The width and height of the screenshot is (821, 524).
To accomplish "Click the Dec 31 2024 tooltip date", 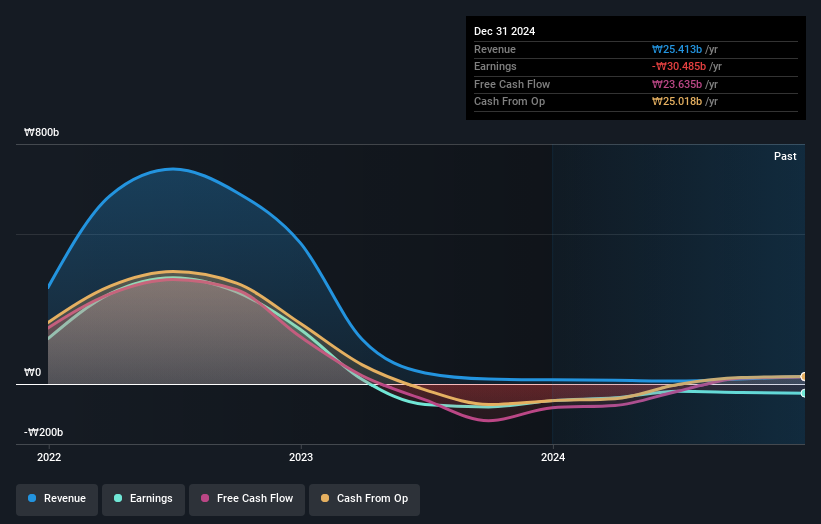I will click(x=504, y=31).
